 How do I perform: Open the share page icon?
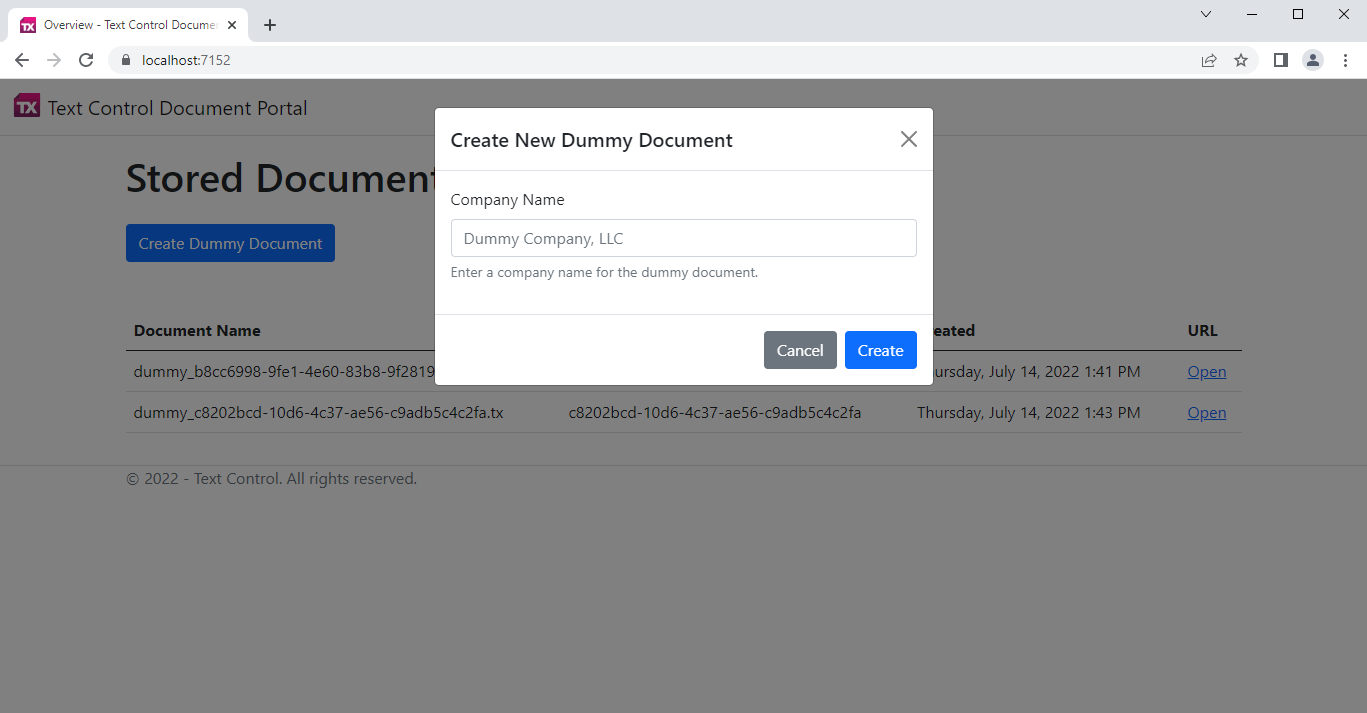point(1209,60)
